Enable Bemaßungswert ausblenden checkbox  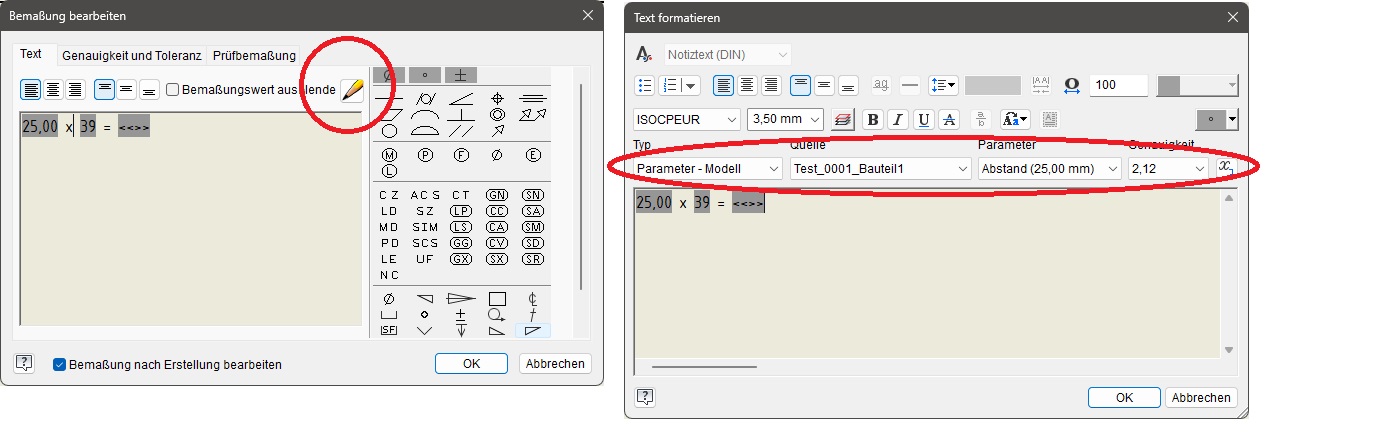173,89
